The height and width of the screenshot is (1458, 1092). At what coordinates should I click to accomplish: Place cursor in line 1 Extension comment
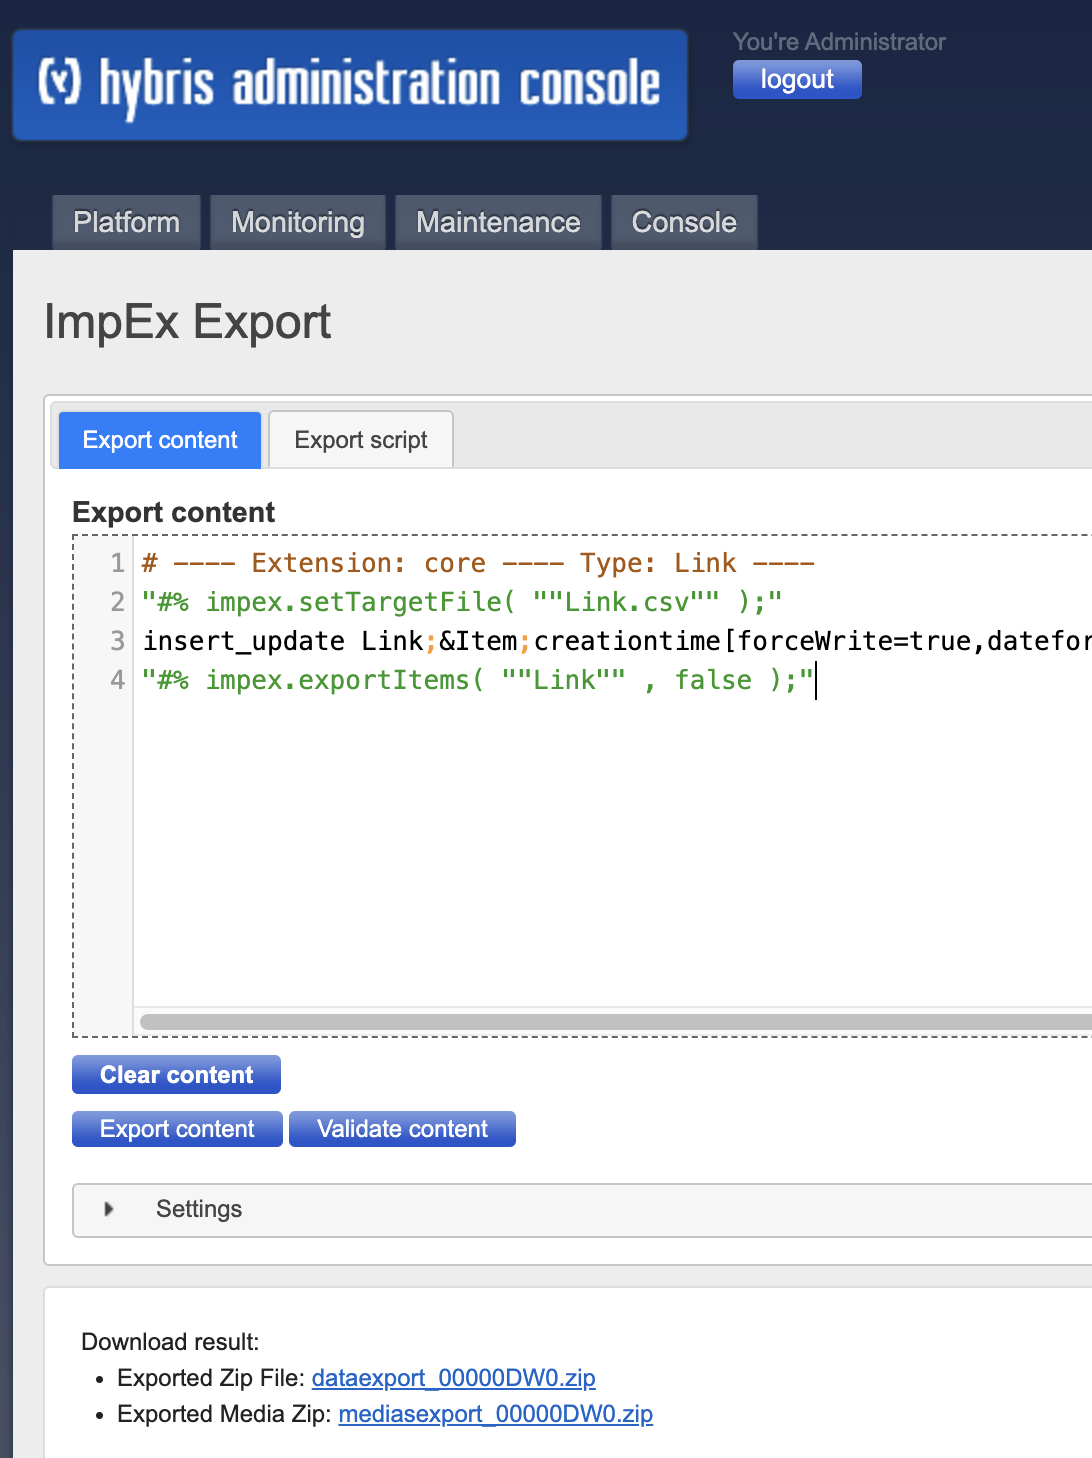click(478, 563)
